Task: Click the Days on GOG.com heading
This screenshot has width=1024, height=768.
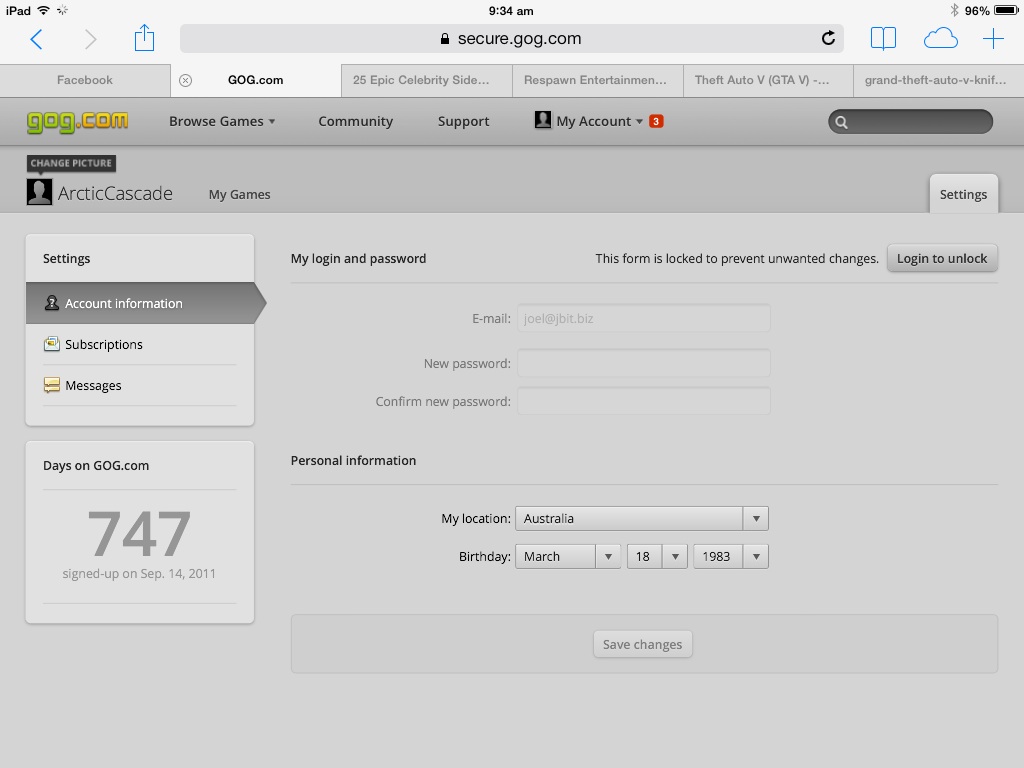Action: click(96, 466)
